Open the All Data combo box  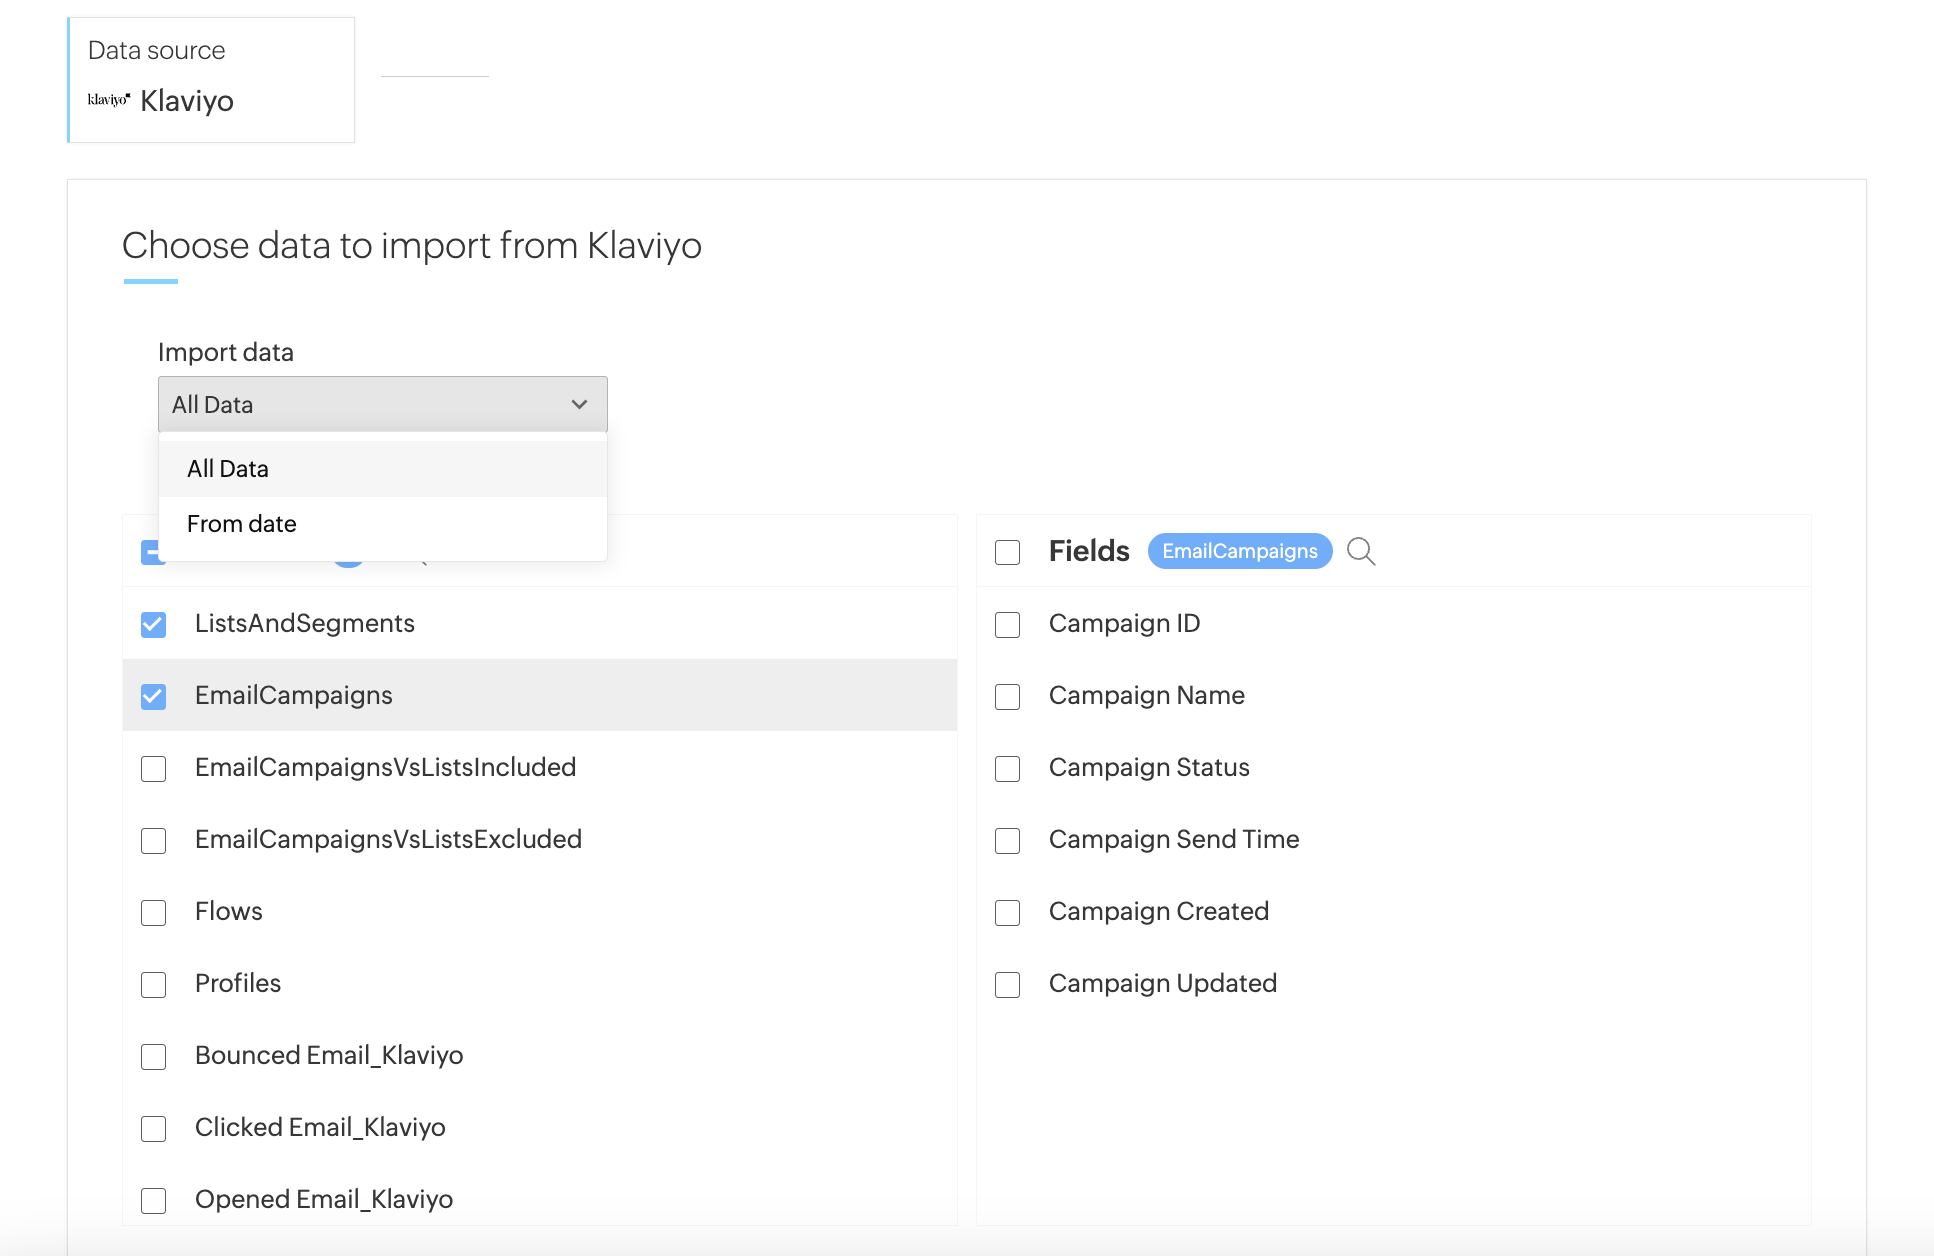click(382, 404)
